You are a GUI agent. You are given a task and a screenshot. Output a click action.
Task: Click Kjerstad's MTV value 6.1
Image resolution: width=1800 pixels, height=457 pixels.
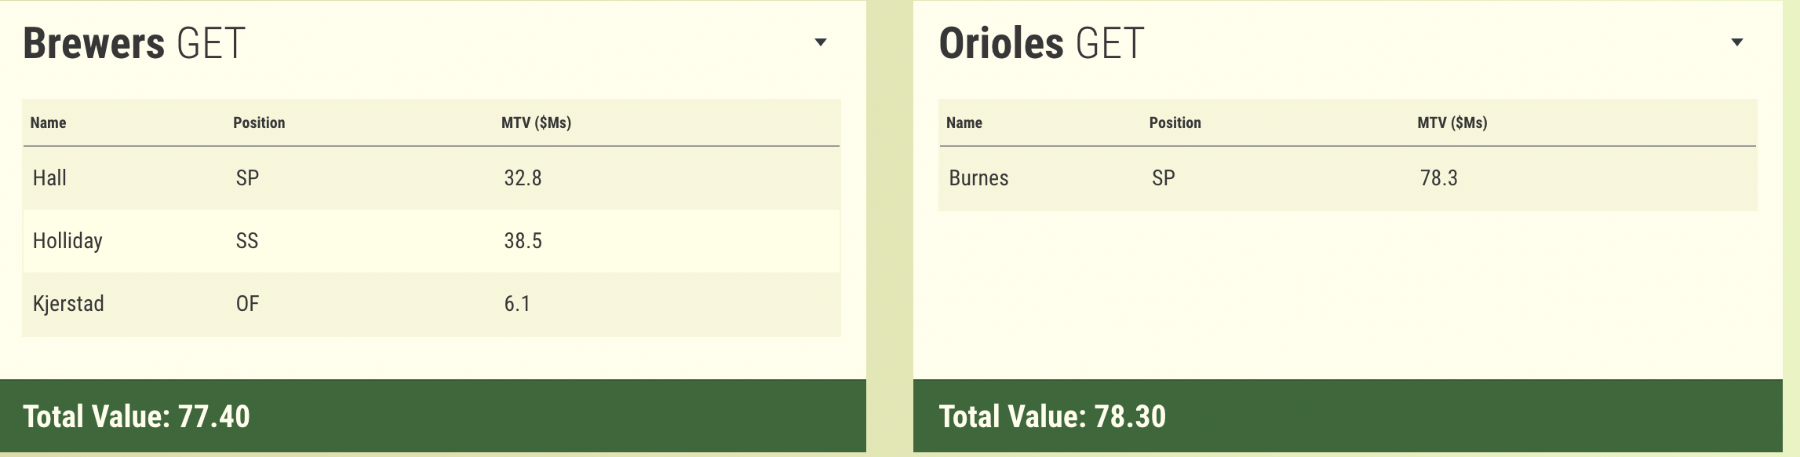coord(517,304)
